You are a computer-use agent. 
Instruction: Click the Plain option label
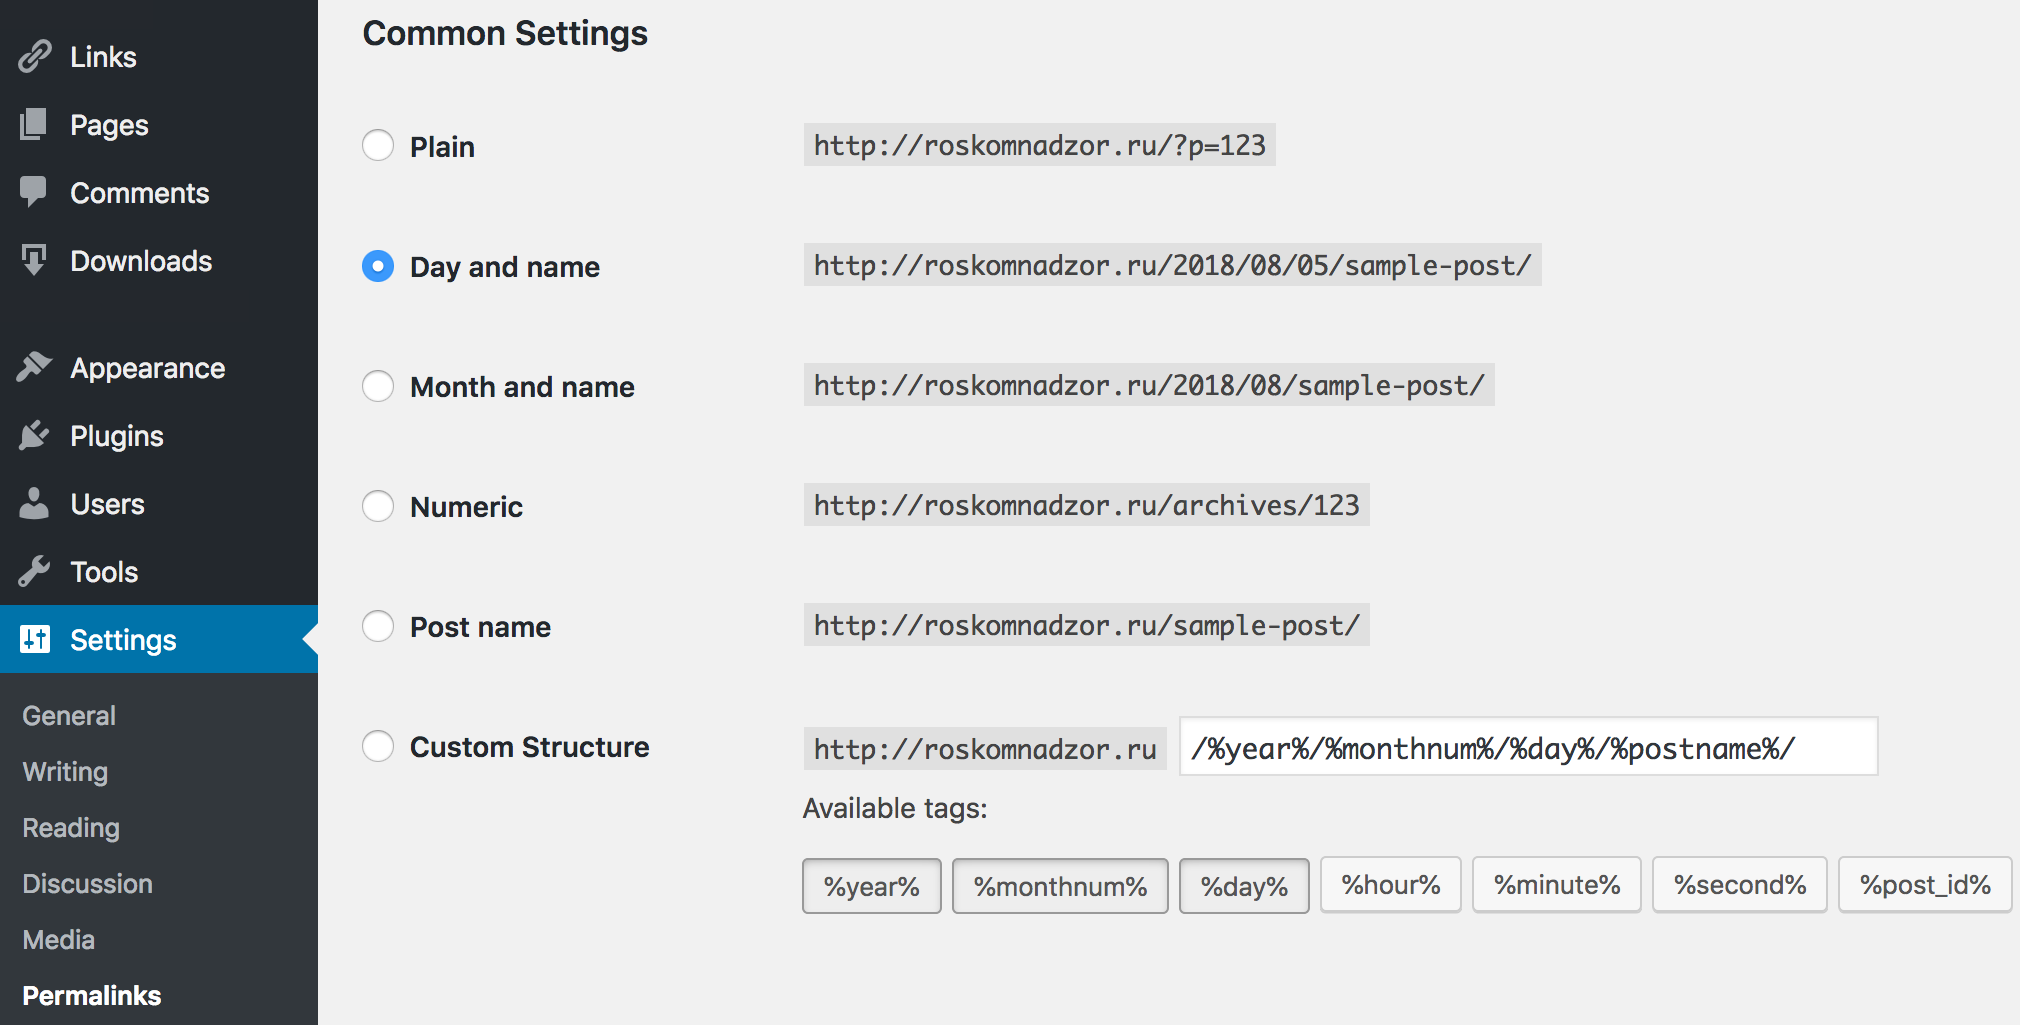click(442, 147)
